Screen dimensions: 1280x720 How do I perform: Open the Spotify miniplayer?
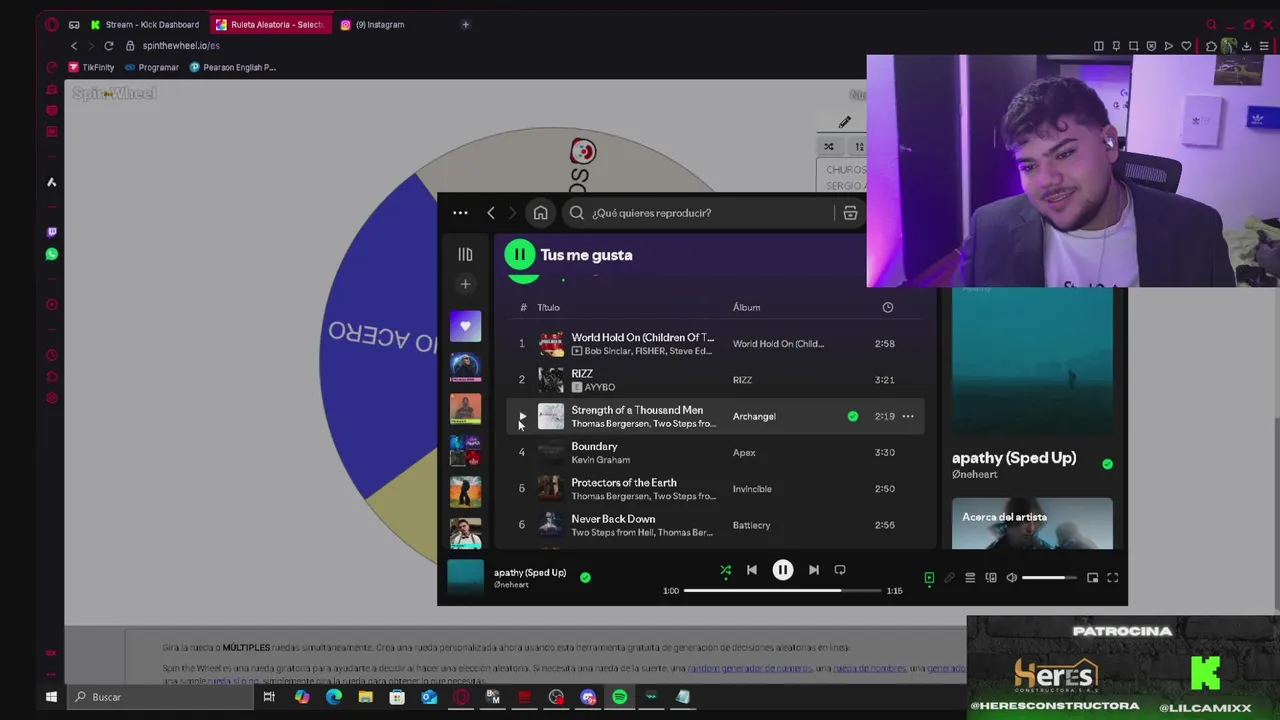click(x=1092, y=578)
